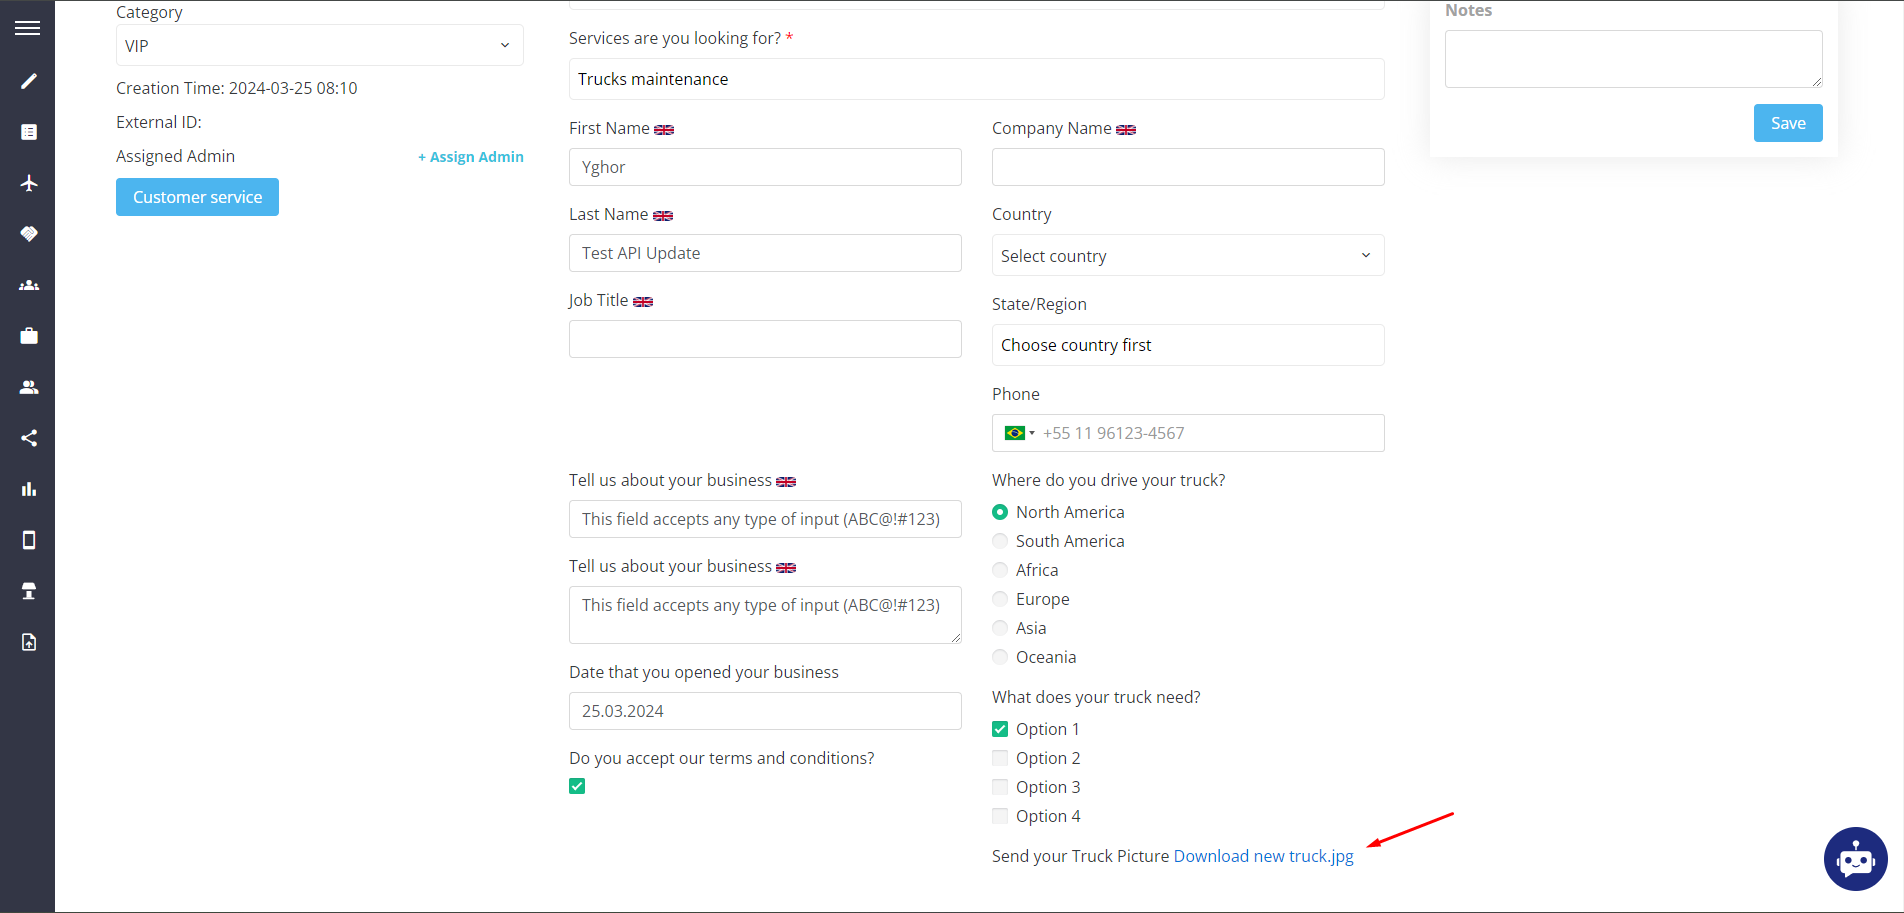Select the South America radio button
Viewport: 1904px width, 913px height.
point(1000,541)
